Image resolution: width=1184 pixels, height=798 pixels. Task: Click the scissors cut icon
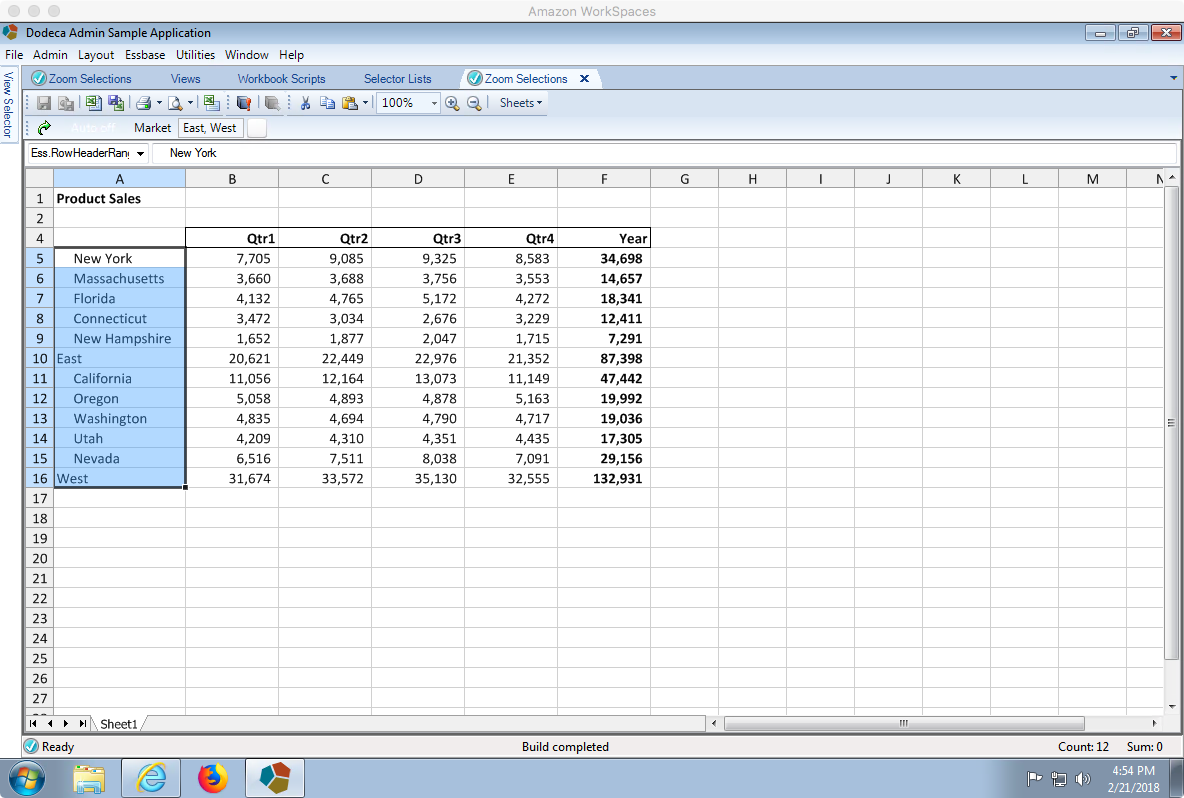[x=305, y=103]
